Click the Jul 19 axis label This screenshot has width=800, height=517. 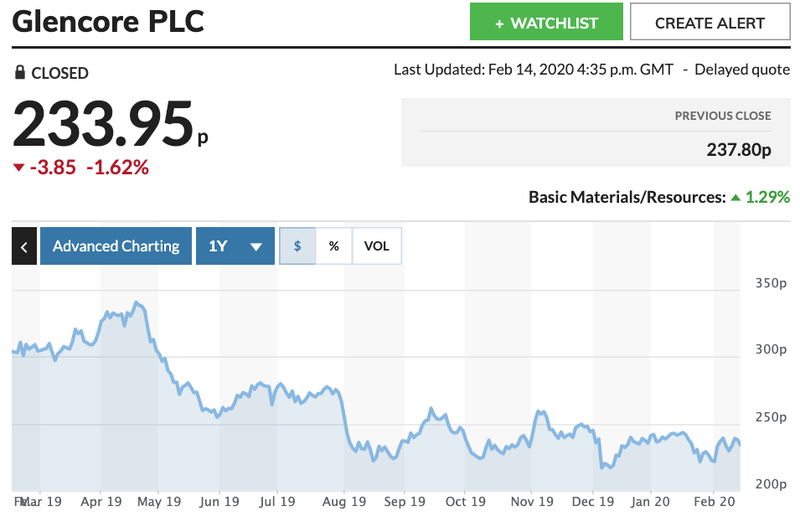[277, 502]
